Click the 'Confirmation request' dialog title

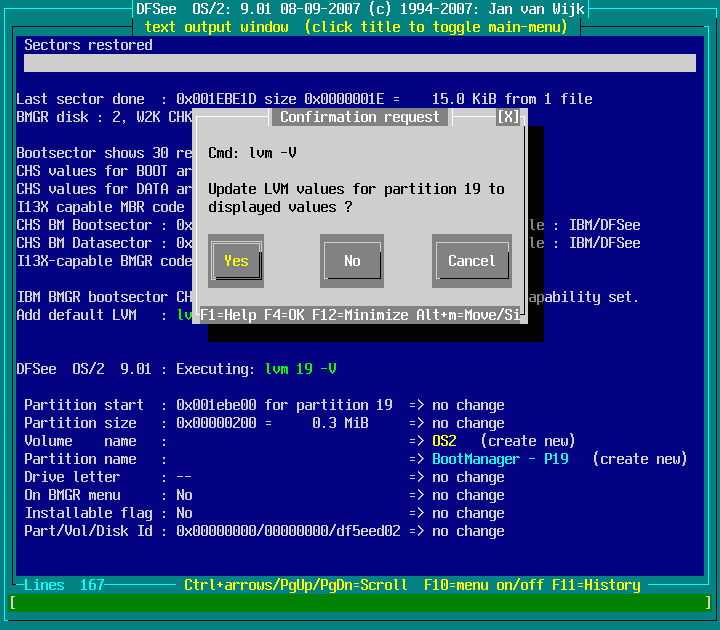tap(360, 117)
